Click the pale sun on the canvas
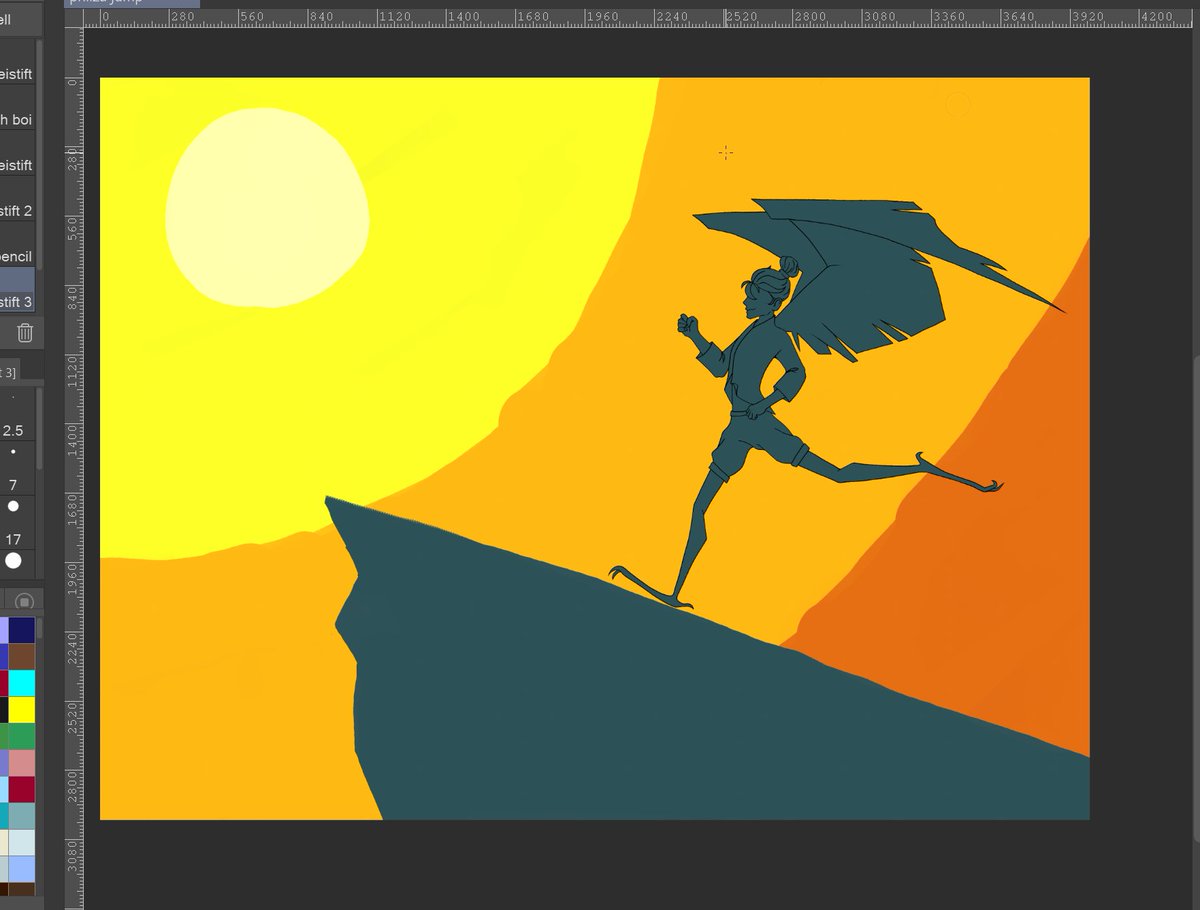1200x910 pixels. 267,208
